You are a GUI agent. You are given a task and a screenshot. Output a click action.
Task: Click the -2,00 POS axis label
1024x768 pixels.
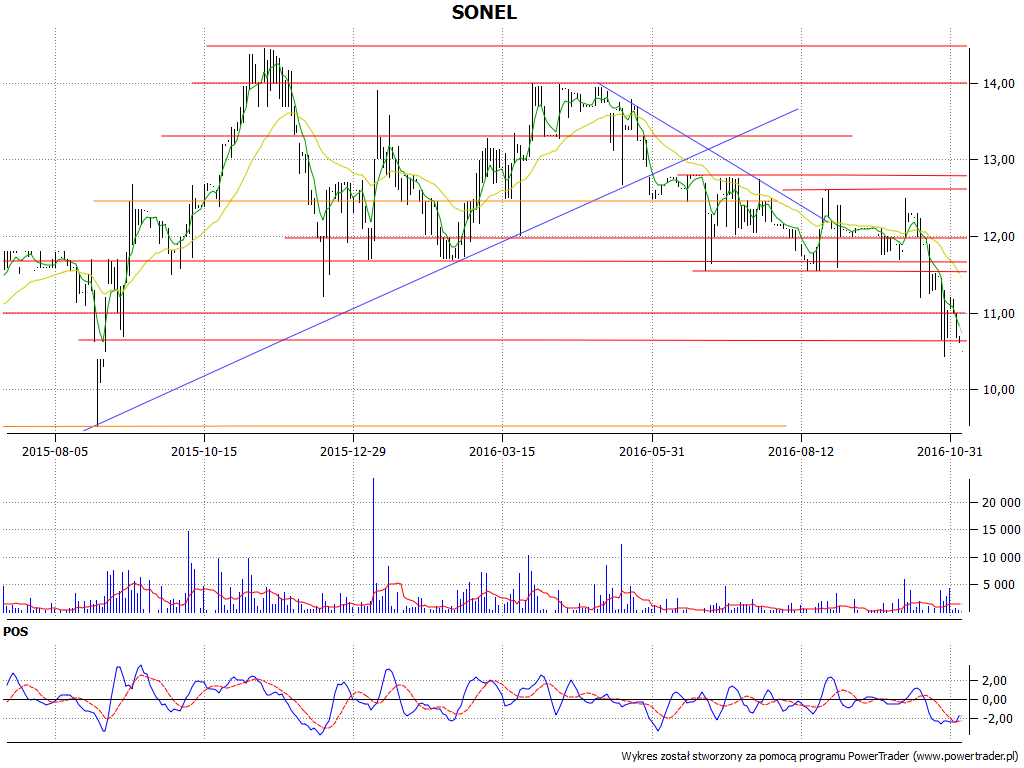click(993, 718)
